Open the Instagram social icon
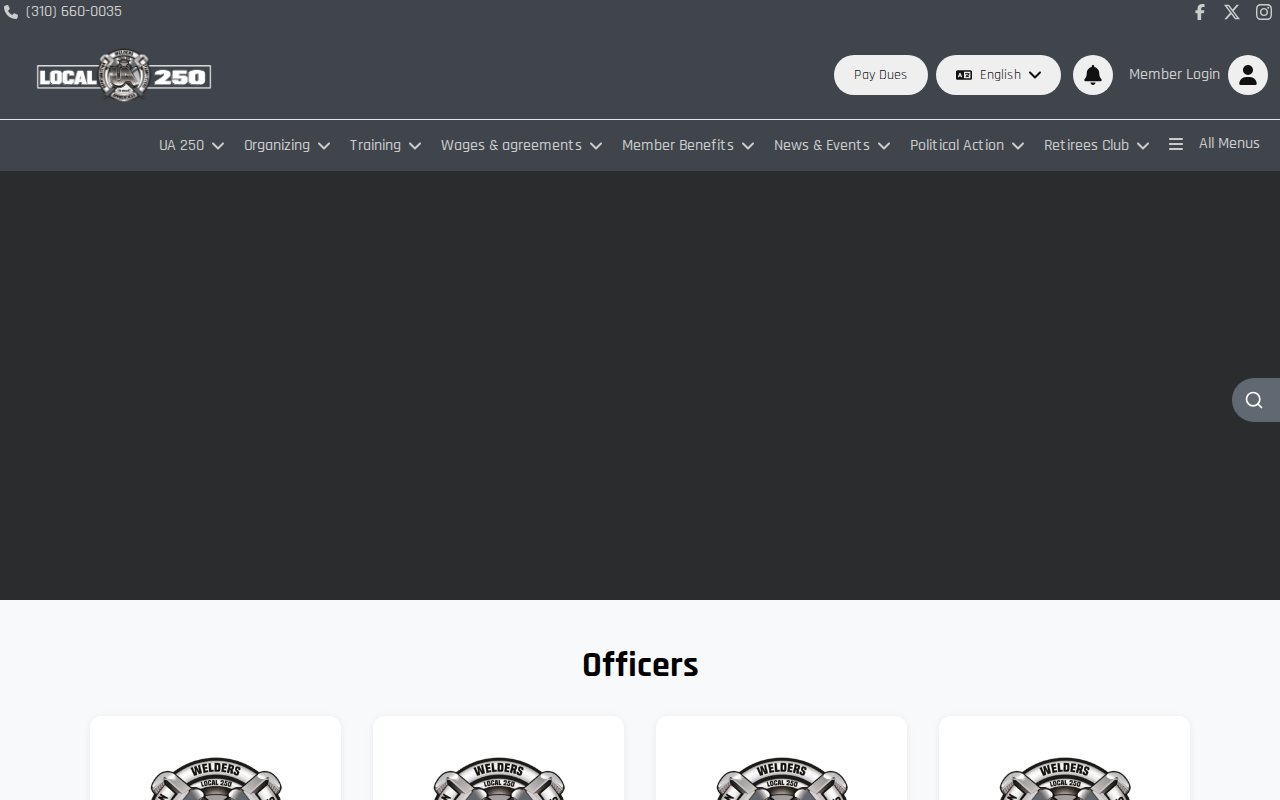The width and height of the screenshot is (1280, 800). (x=1264, y=12)
